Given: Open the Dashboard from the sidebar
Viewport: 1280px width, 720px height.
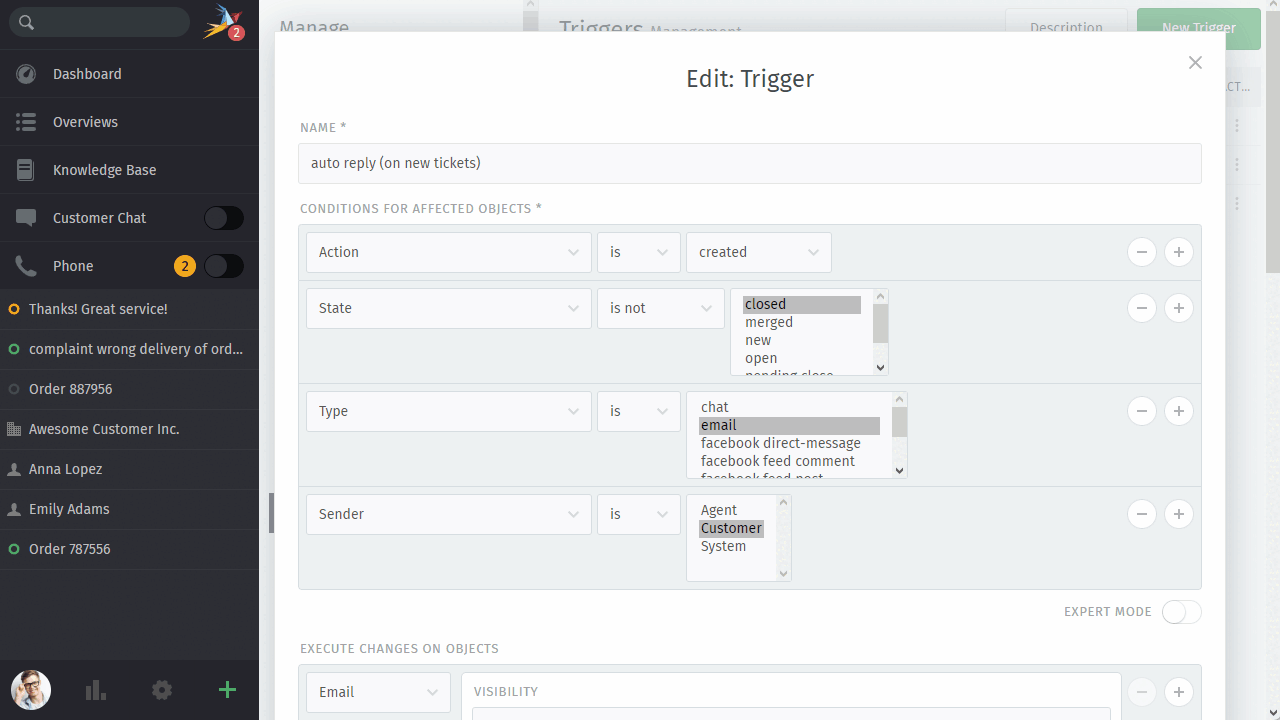Looking at the screenshot, I should click(86, 73).
